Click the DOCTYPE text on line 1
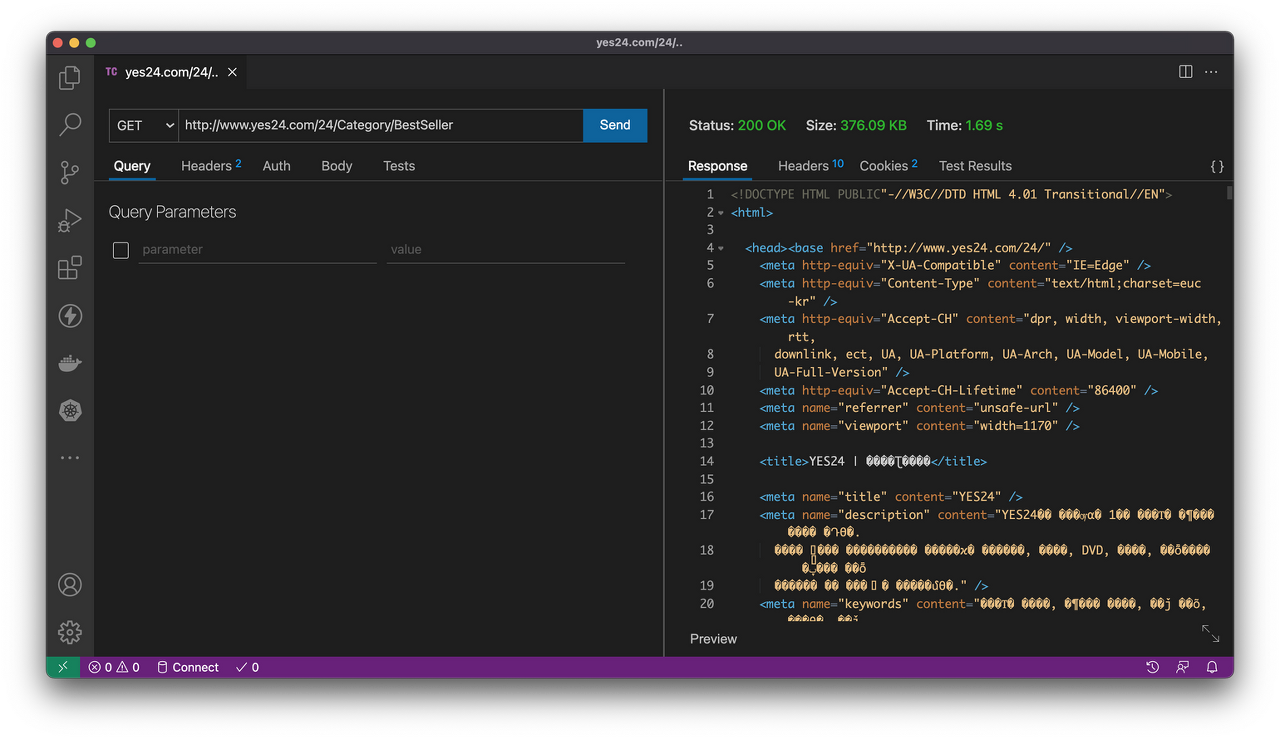Viewport: 1280px width, 739px height. point(951,195)
